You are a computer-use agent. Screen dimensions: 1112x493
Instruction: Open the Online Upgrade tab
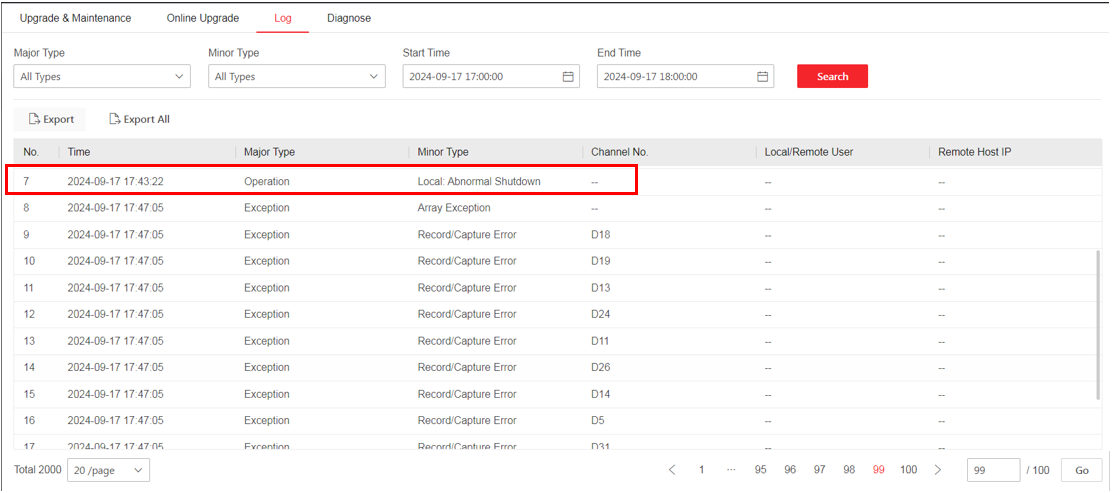(x=203, y=18)
